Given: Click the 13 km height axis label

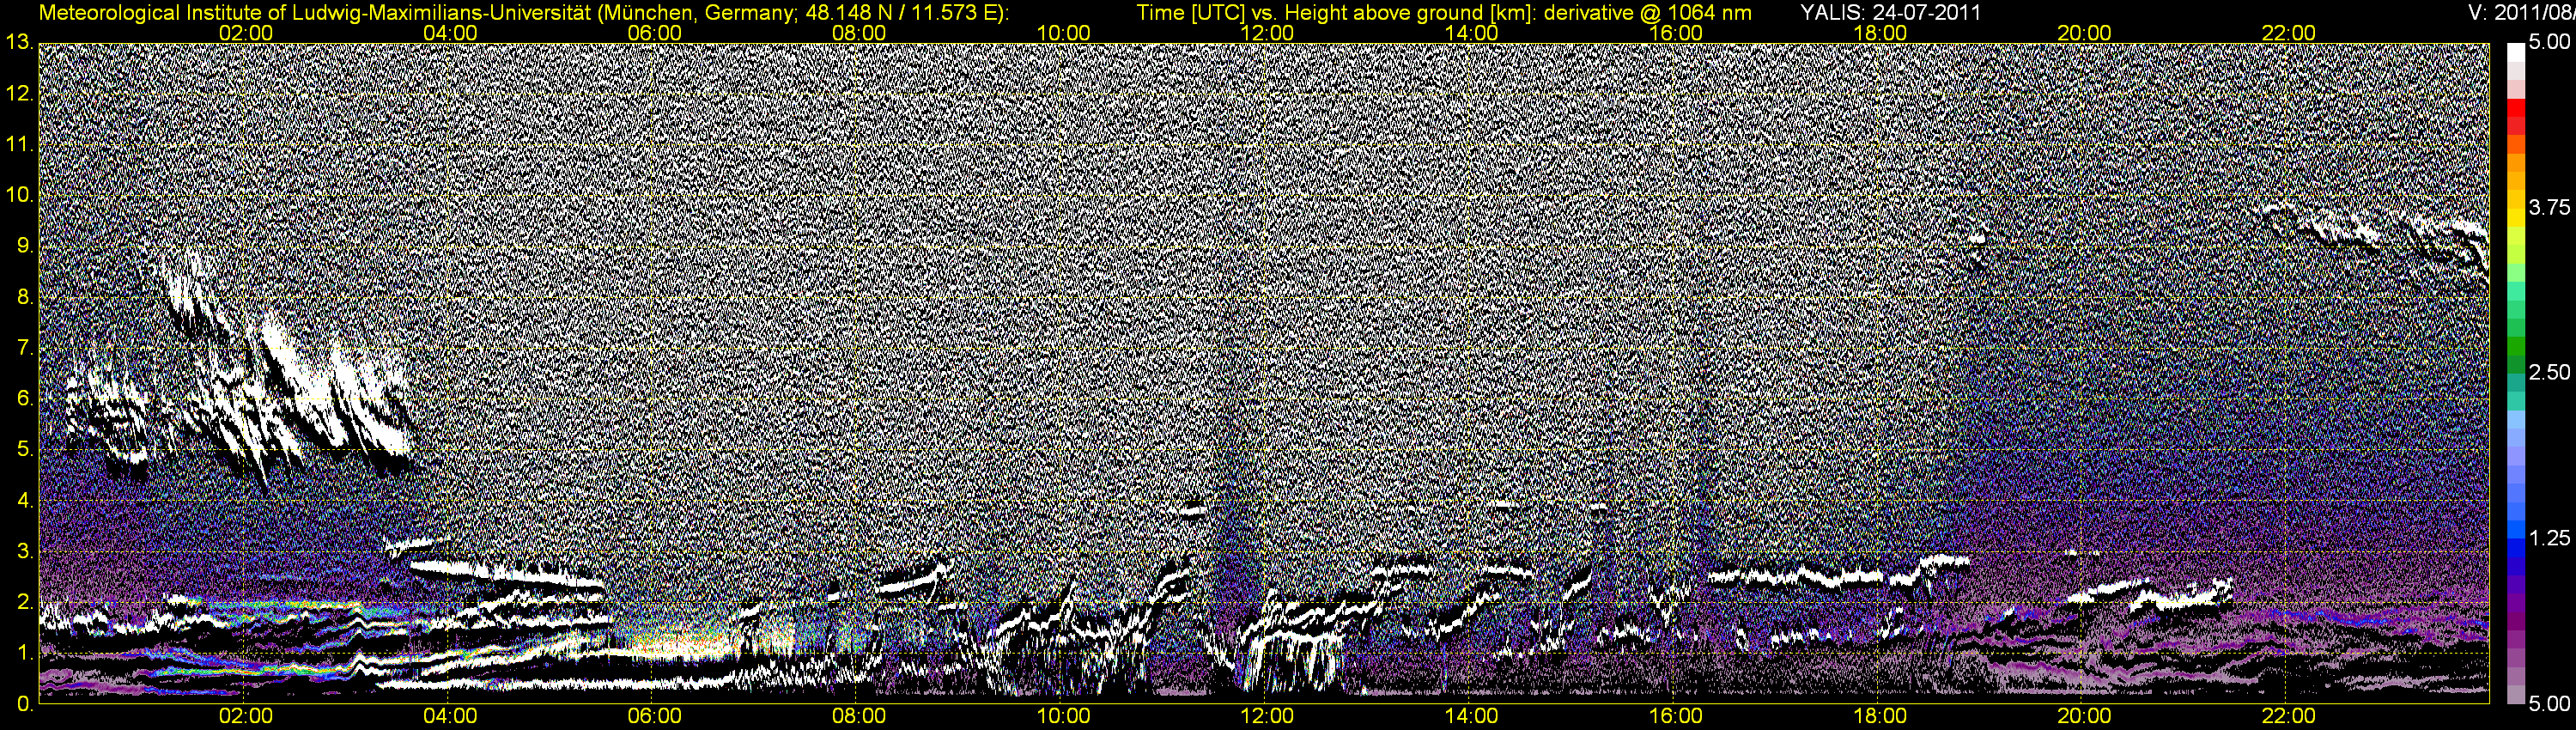Looking at the screenshot, I should [x=19, y=43].
